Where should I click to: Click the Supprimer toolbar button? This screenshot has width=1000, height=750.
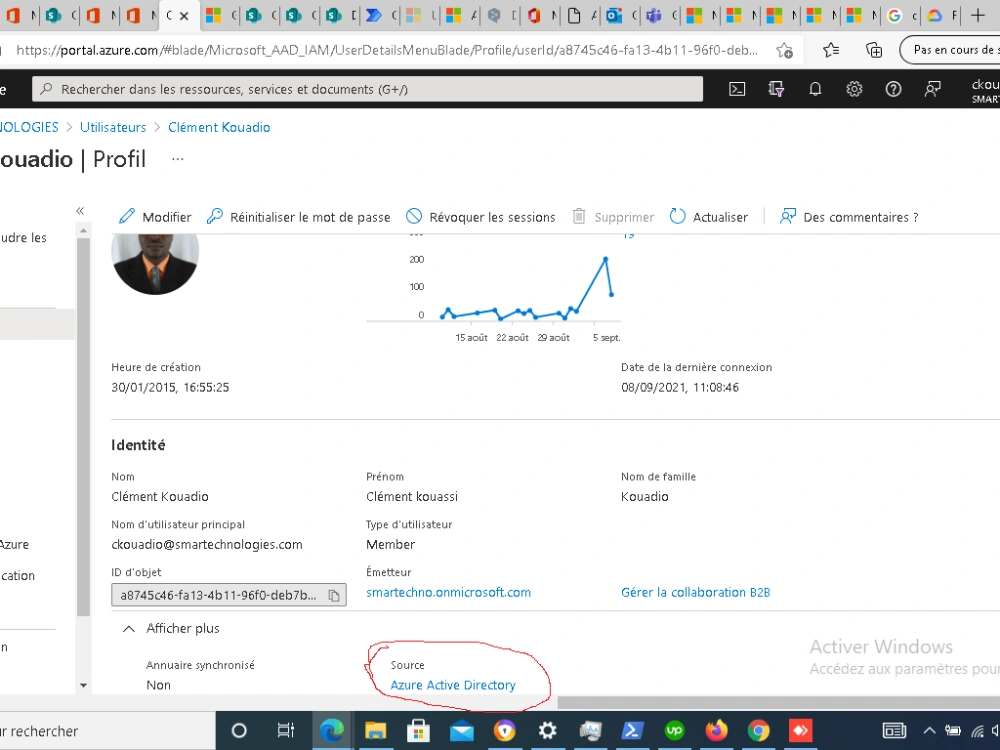613,217
